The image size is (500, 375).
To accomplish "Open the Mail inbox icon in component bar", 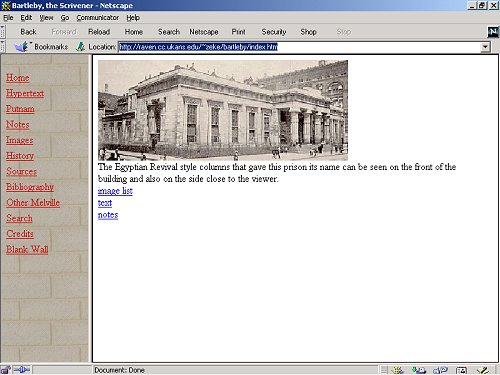I will click(419, 370).
